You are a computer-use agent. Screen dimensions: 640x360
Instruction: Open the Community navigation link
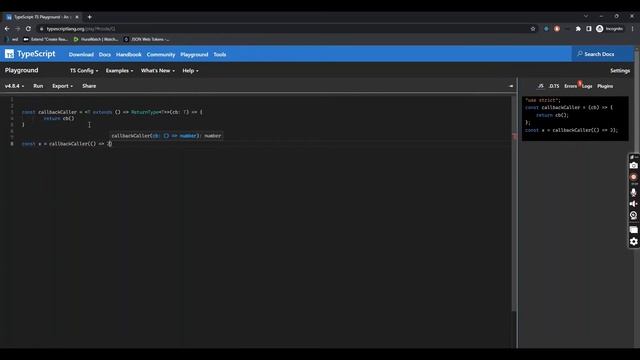[x=161, y=54]
